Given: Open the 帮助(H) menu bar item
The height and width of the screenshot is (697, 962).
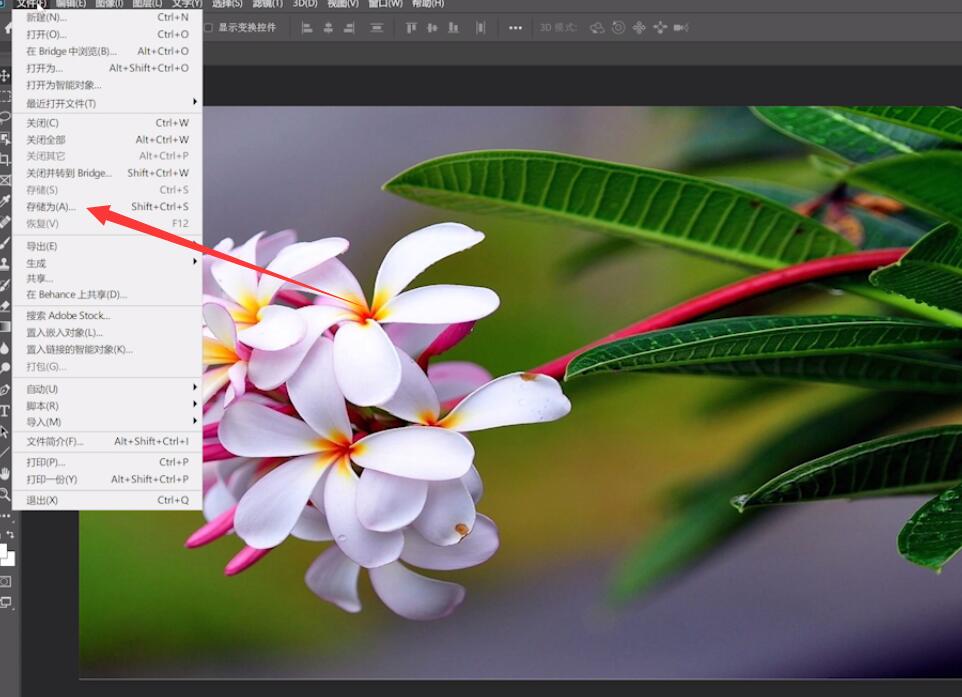Looking at the screenshot, I should coord(428,4).
